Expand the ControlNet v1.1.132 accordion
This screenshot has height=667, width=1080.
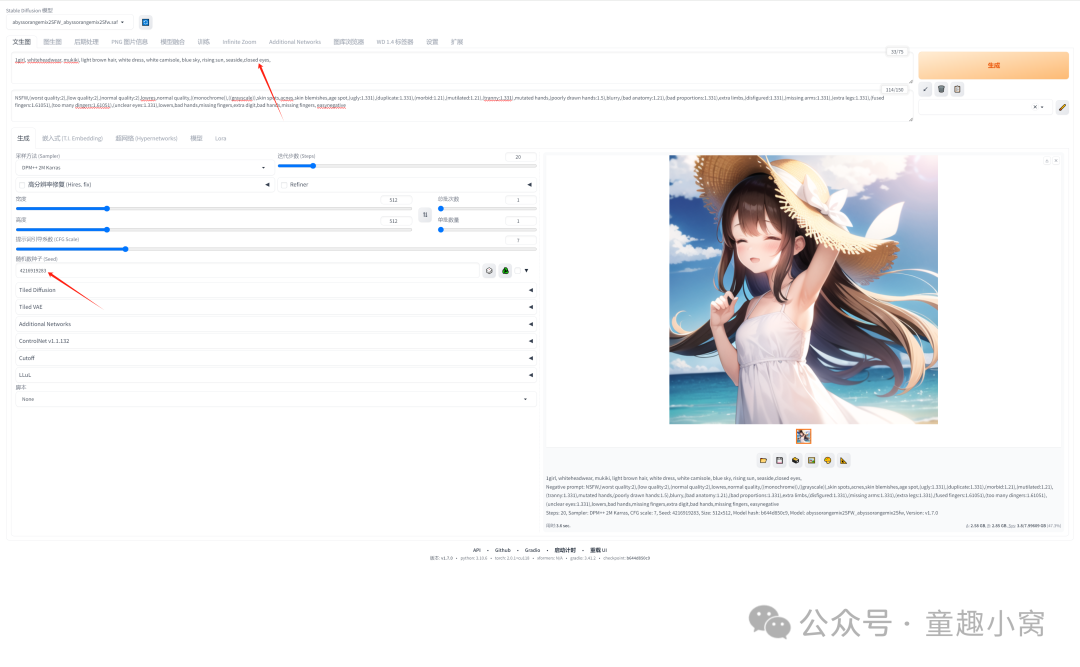[276, 341]
